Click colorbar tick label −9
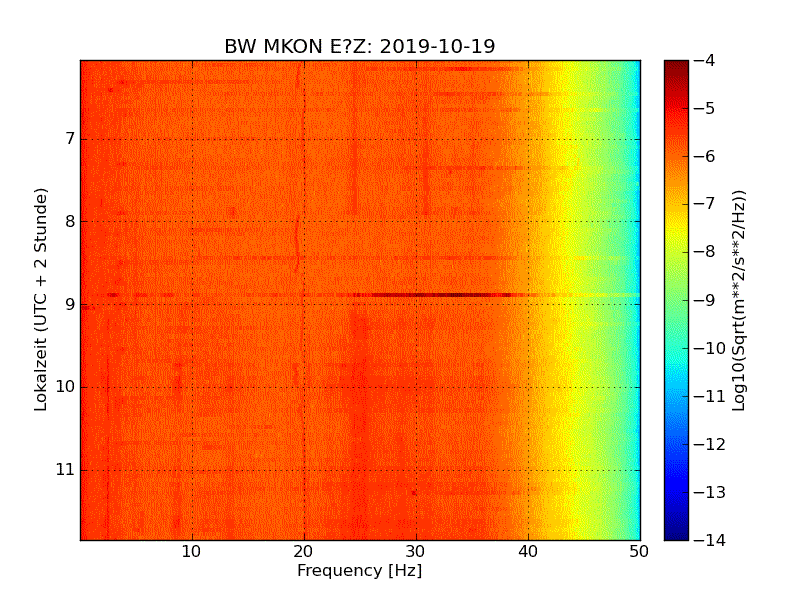The width and height of the screenshot is (800, 600). (x=705, y=300)
